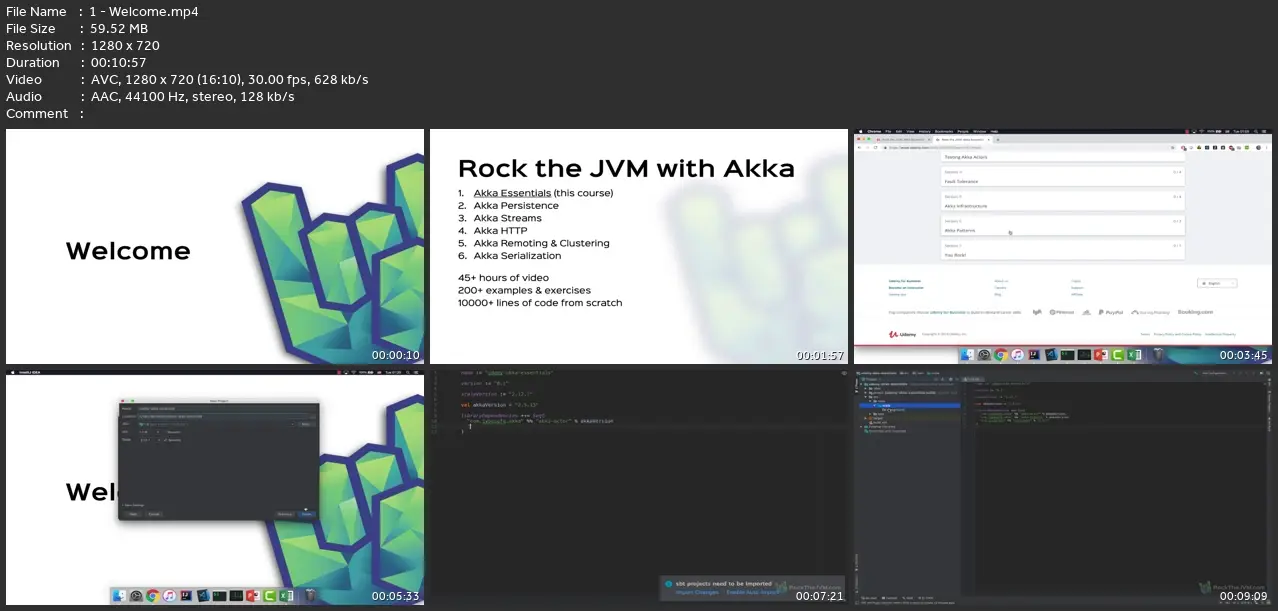The image size is (1278, 611).
Task: Open Camtasia in the 00:05:33 frame dock
Action: (269, 596)
